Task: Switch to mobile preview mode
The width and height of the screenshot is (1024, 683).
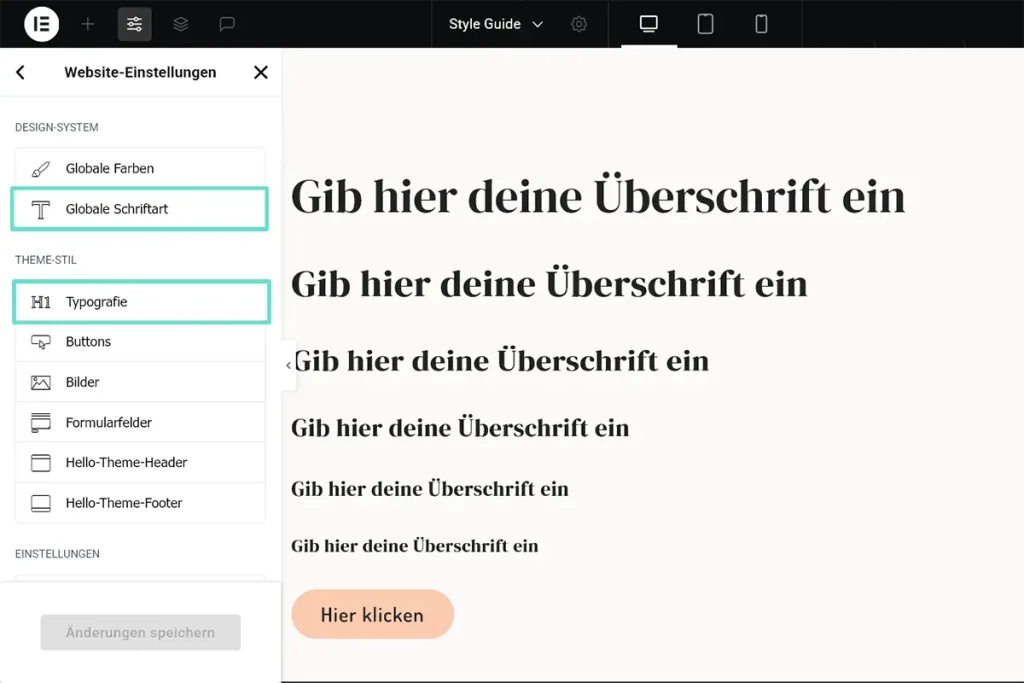Action: pyautogui.click(x=762, y=23)
